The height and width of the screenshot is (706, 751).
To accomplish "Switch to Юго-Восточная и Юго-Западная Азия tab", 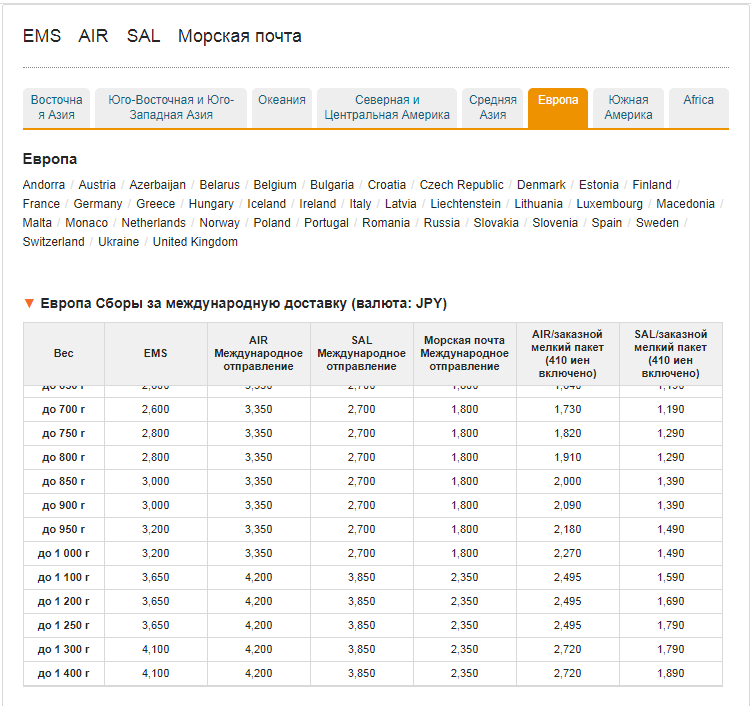I will [171, 108].
